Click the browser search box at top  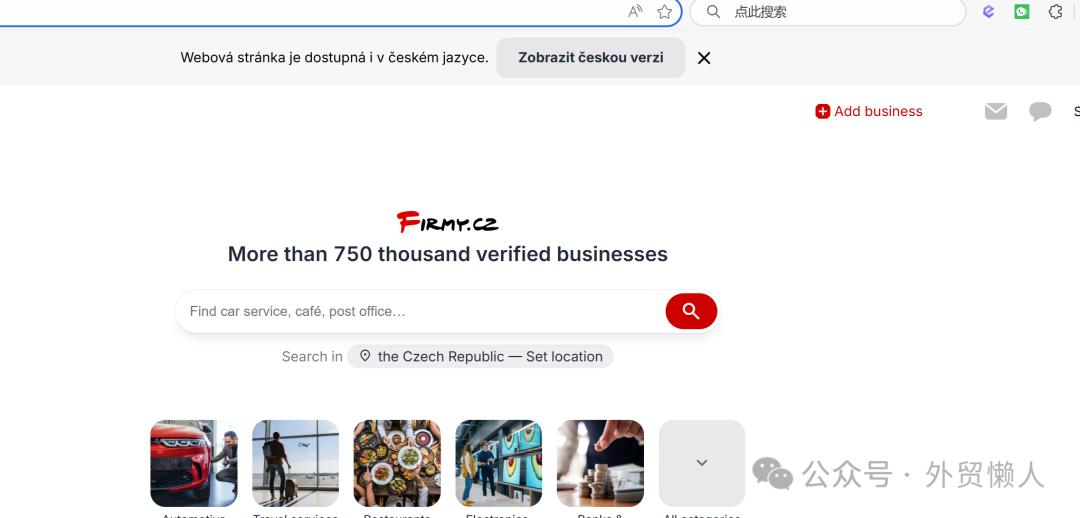click(x=828, y=12)
